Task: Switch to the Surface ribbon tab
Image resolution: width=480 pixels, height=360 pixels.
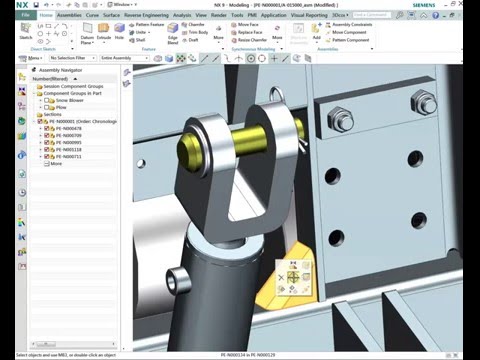Action: (111, 15)
